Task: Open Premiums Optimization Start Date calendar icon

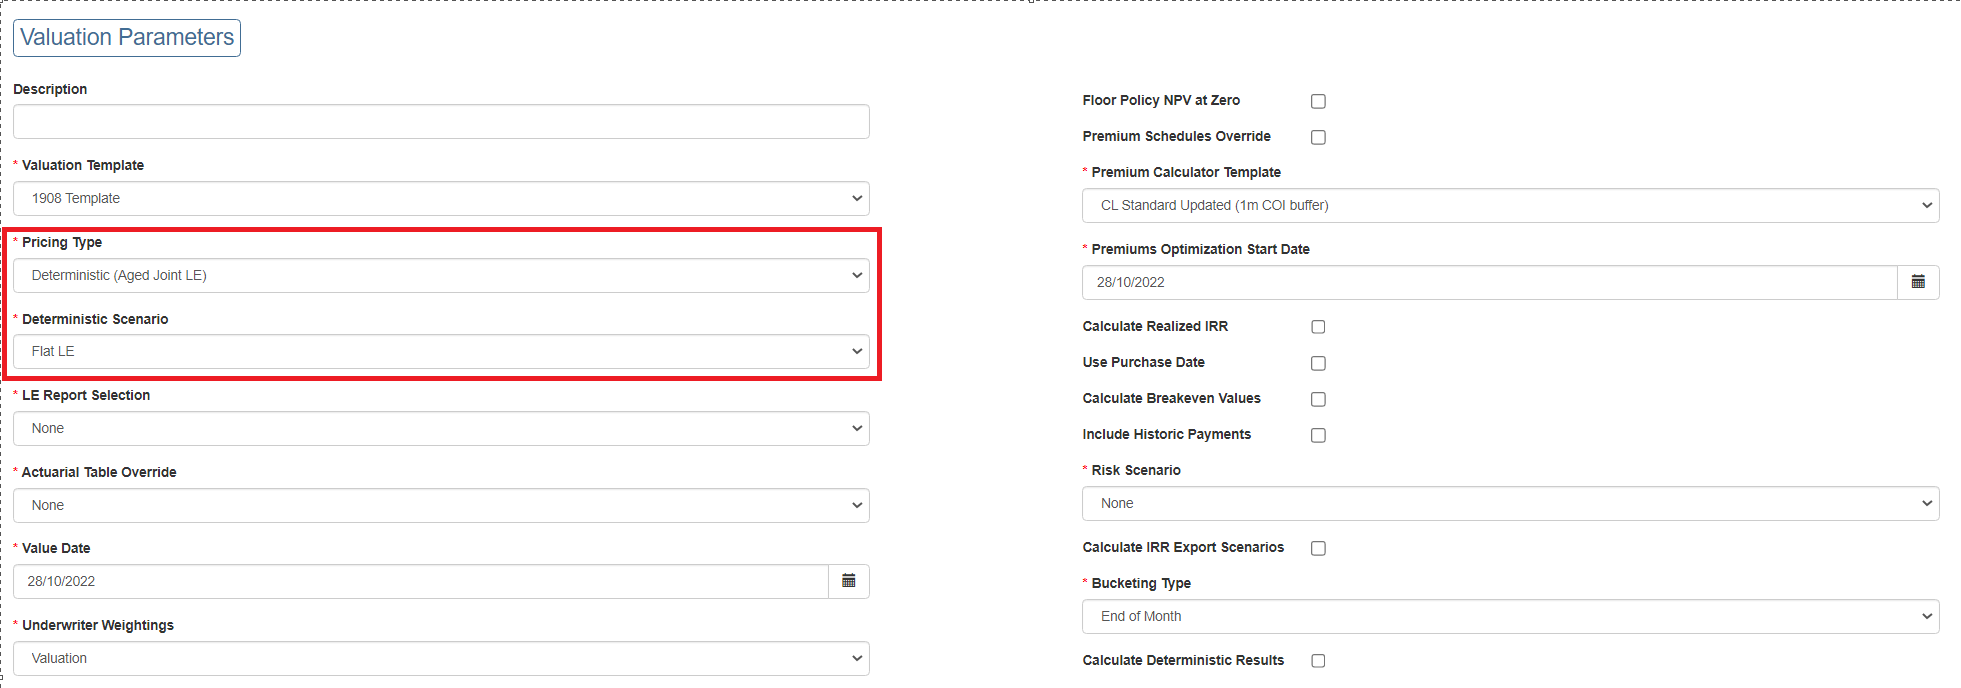Action: [1917, 282]
